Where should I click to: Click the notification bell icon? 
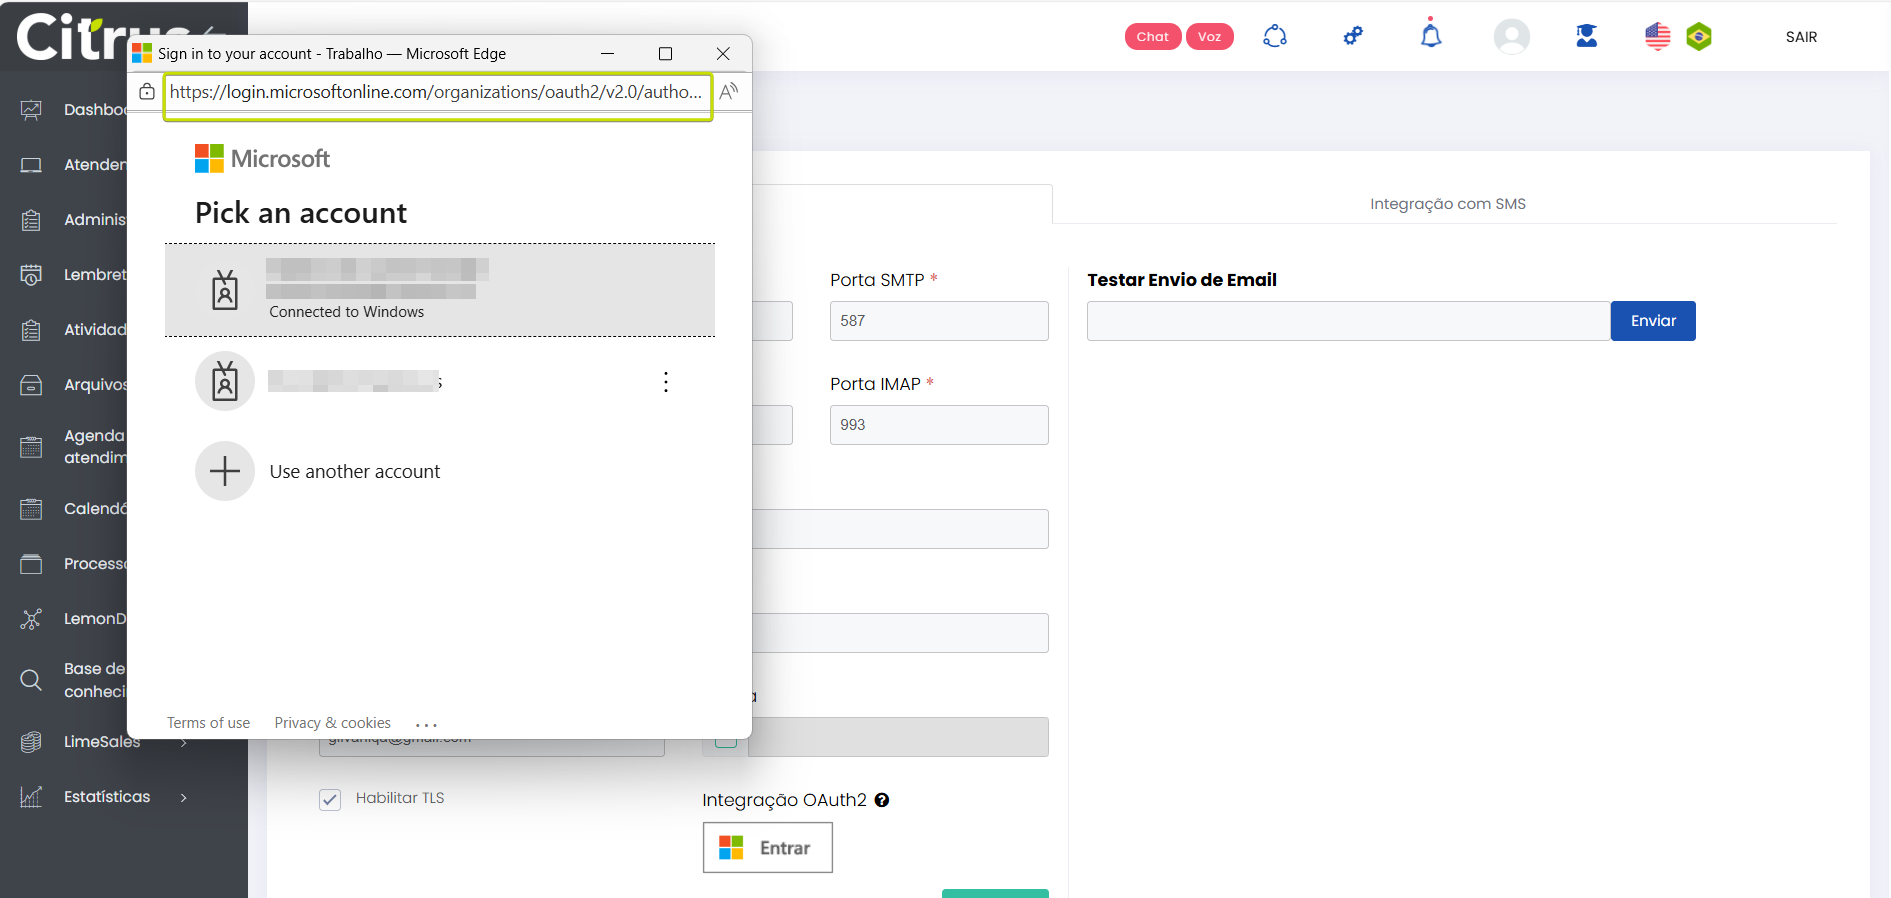[x=1431, y=36]
